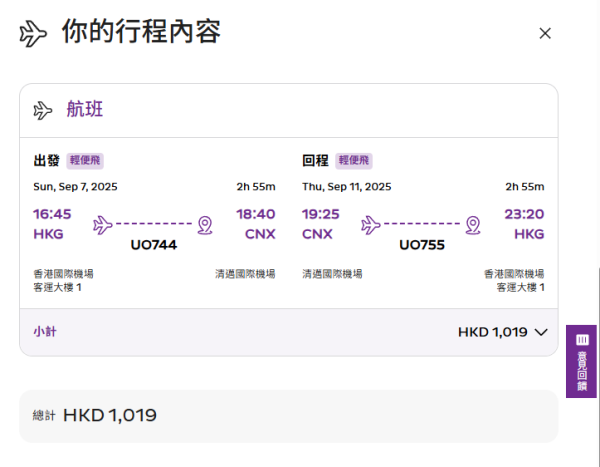Click HKG under 23:20
The height and width of the screenshot is (467, 600).
click(x=529, y=234)
